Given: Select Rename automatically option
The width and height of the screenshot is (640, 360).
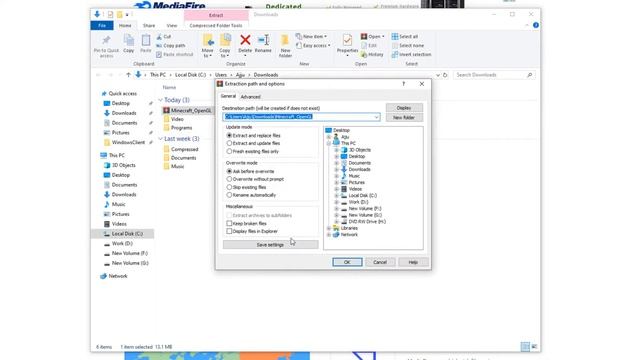Looking at the screenshot, I should pyautogui.click(x=251, y=195).
